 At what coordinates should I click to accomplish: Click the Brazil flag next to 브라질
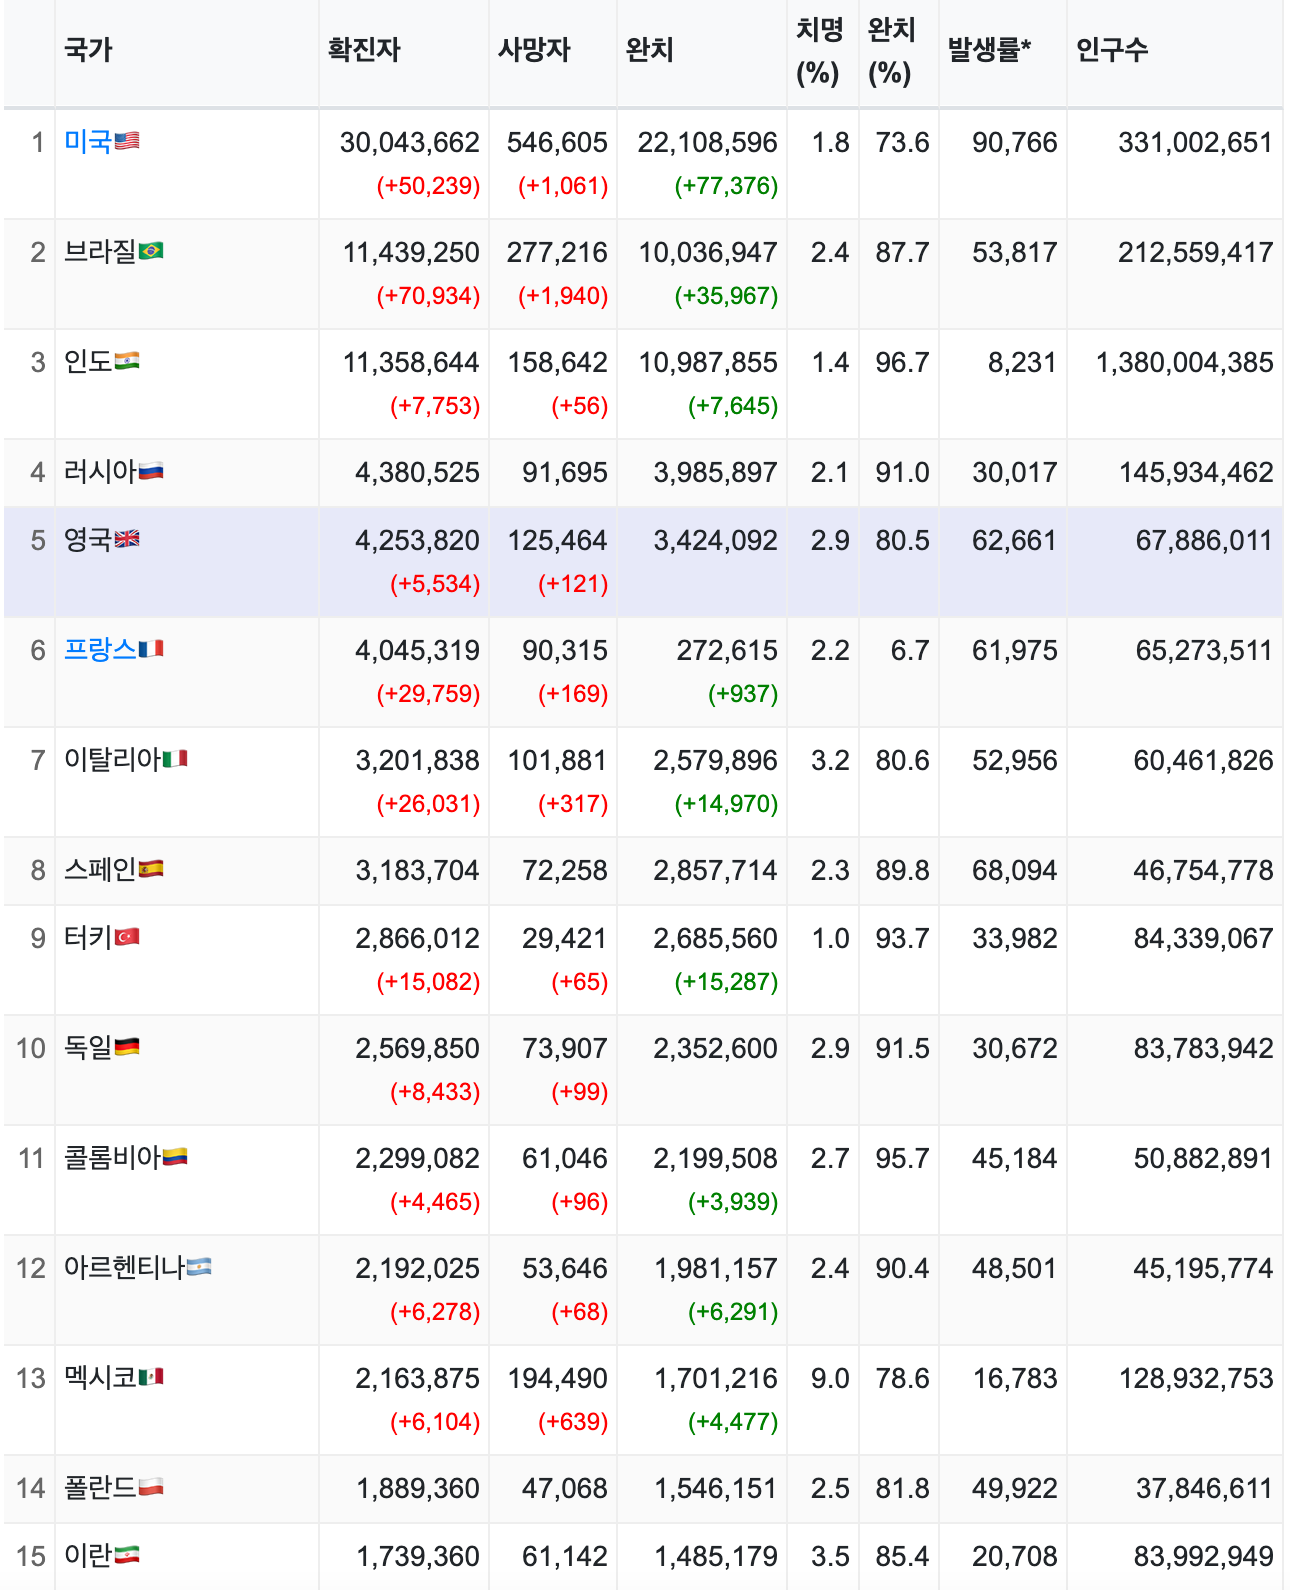pos(151,251)
